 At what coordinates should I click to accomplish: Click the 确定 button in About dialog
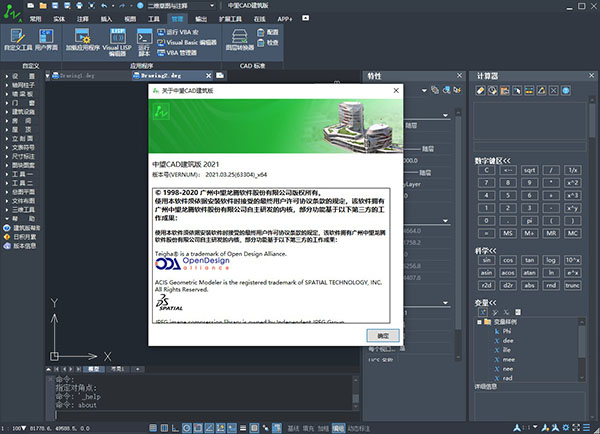(380, 335)
